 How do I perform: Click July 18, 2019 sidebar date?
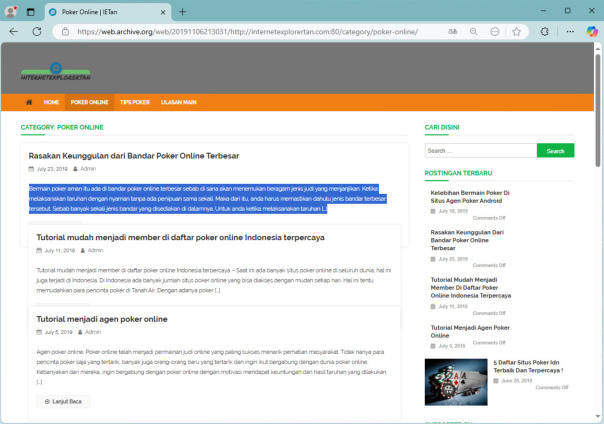pos(453,211)
